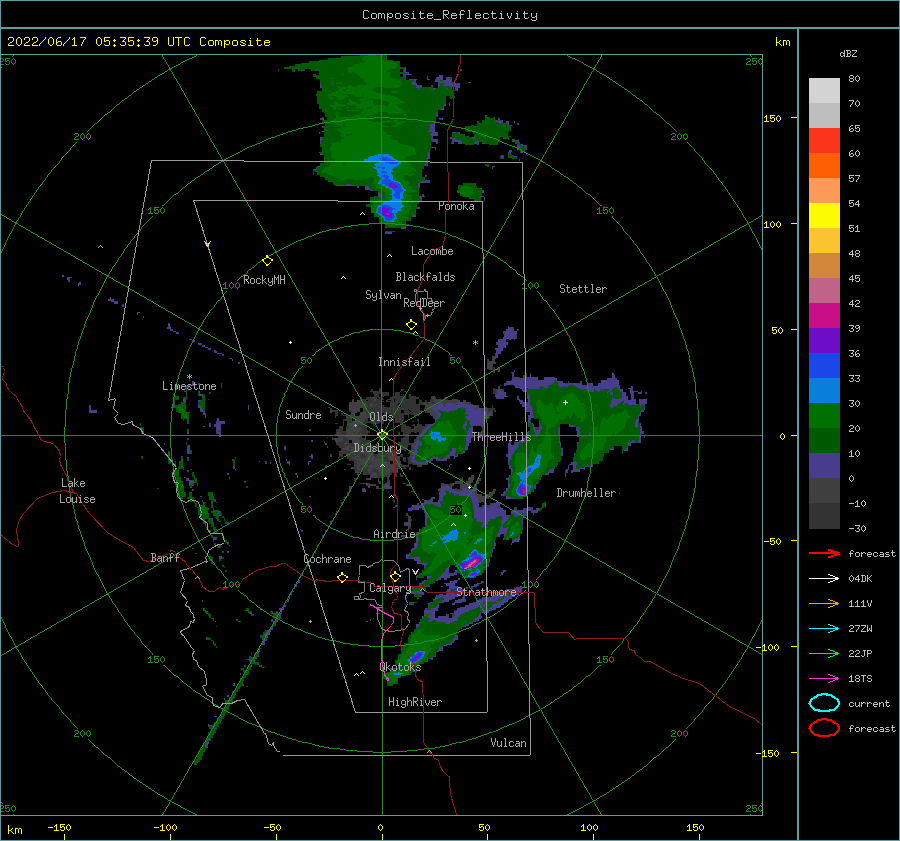The image size is (900, 841).
Task: Select the 30-33 dBZ light blue swatch
Action: click(824, 391)
